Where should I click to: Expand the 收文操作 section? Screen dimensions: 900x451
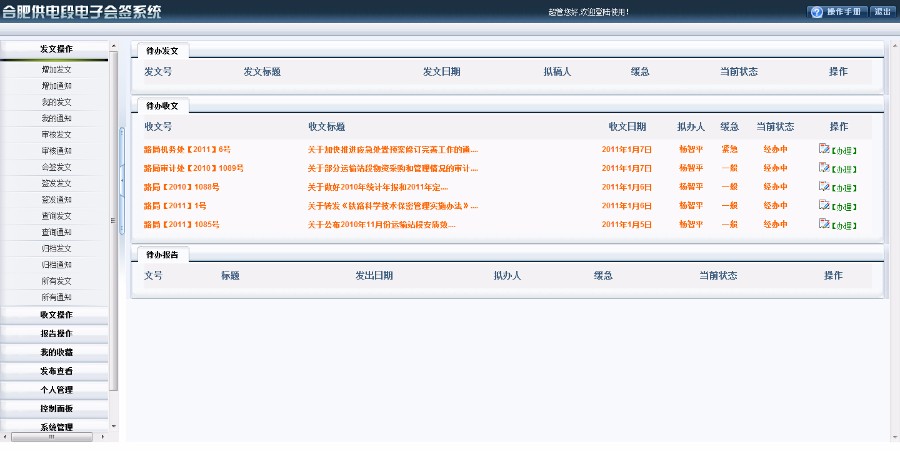pos(54,314)
